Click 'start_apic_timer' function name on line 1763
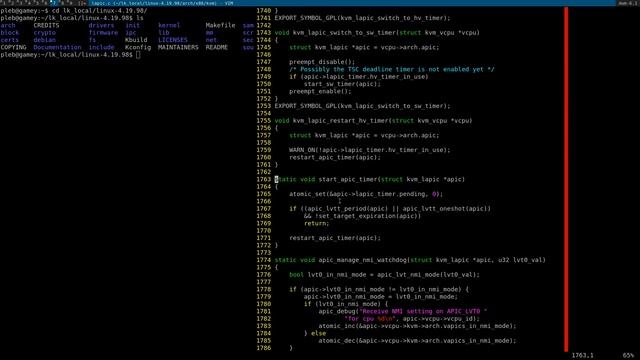 tap(347, 180)
